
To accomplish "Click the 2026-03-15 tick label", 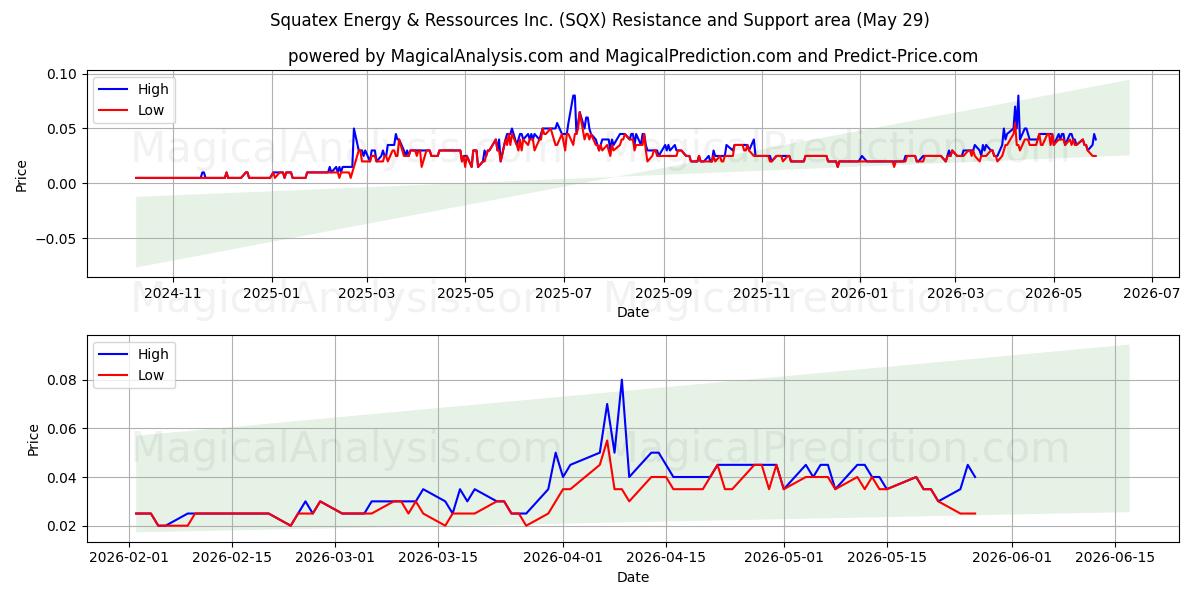I will pyautogui.click(x=436, y=558).
